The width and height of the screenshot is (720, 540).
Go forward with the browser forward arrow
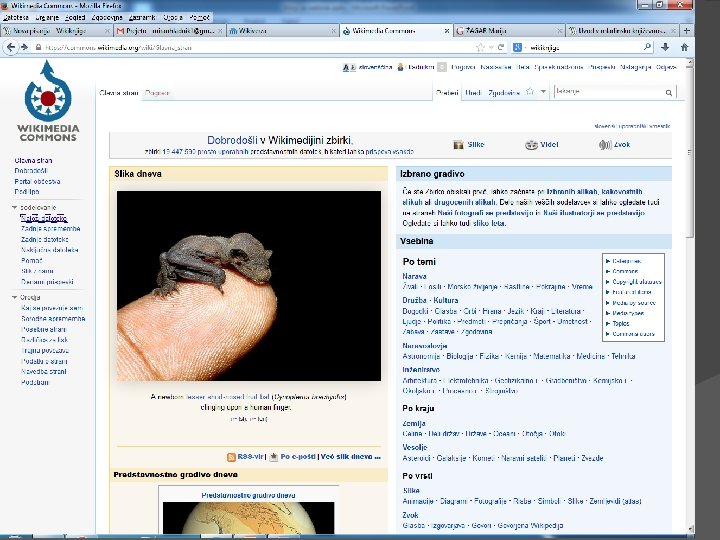pos(24,47)
